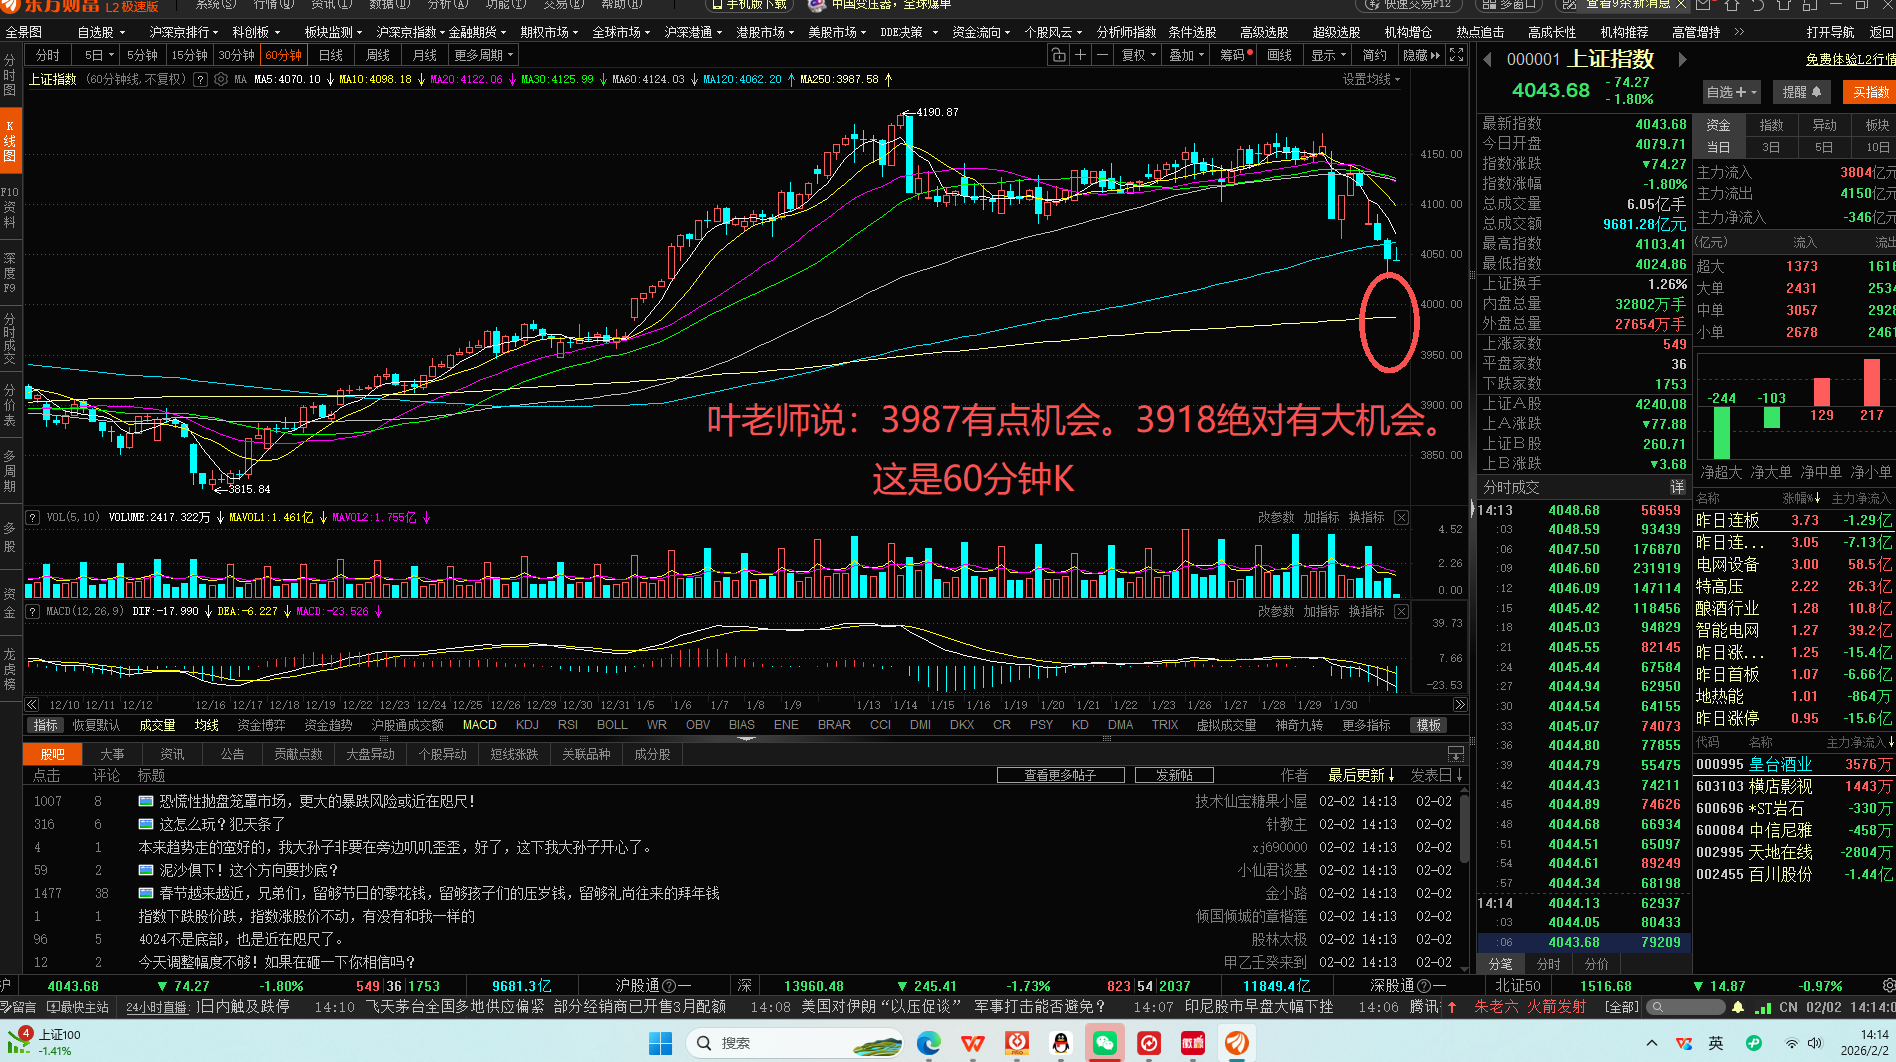Open the 自选股 menu dropdown
The height and width of the screenshot is (1062, 1896).
[x=101, y=32]
